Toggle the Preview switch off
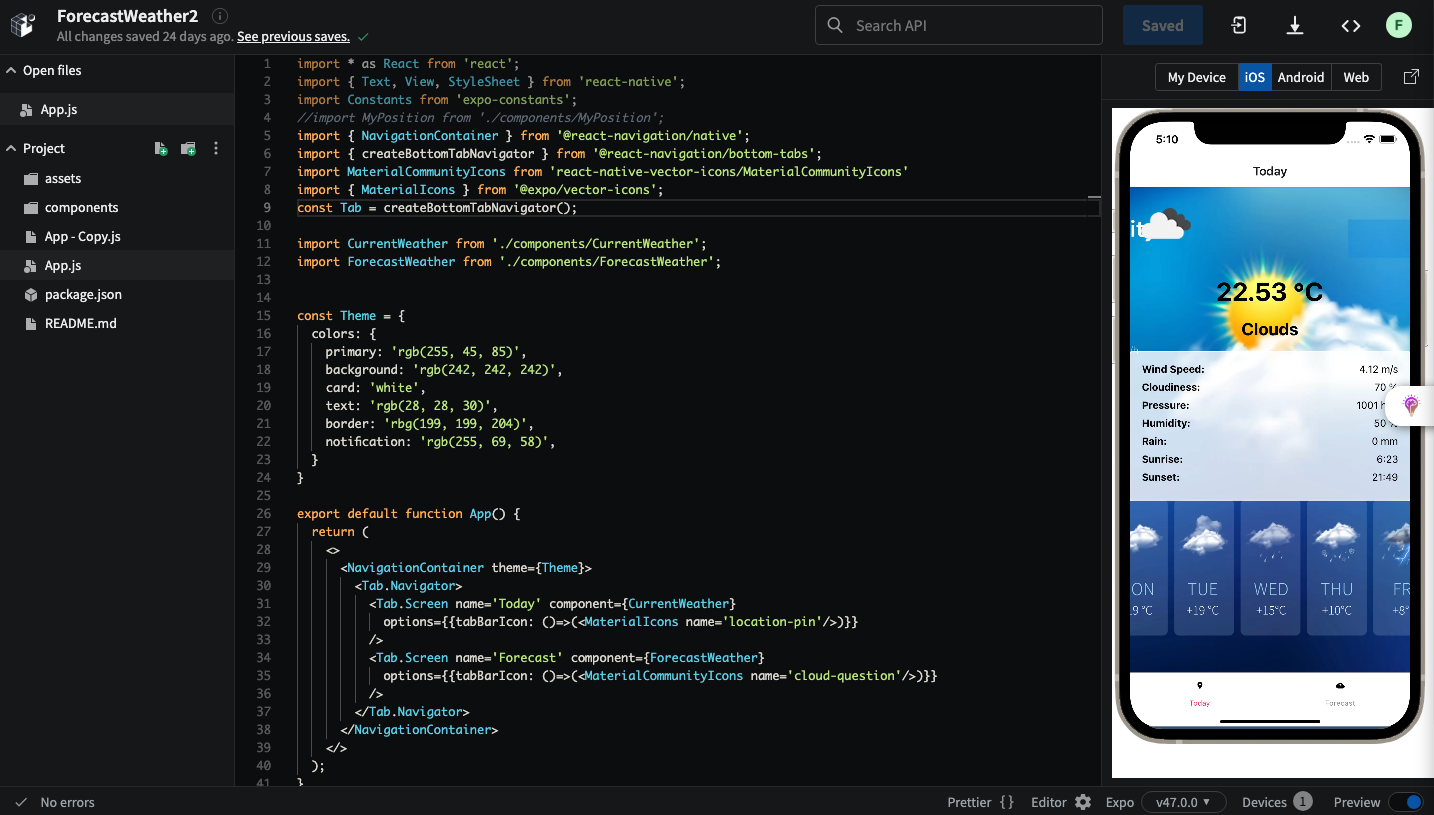1434x815 pixels. tap(1407, 802)
